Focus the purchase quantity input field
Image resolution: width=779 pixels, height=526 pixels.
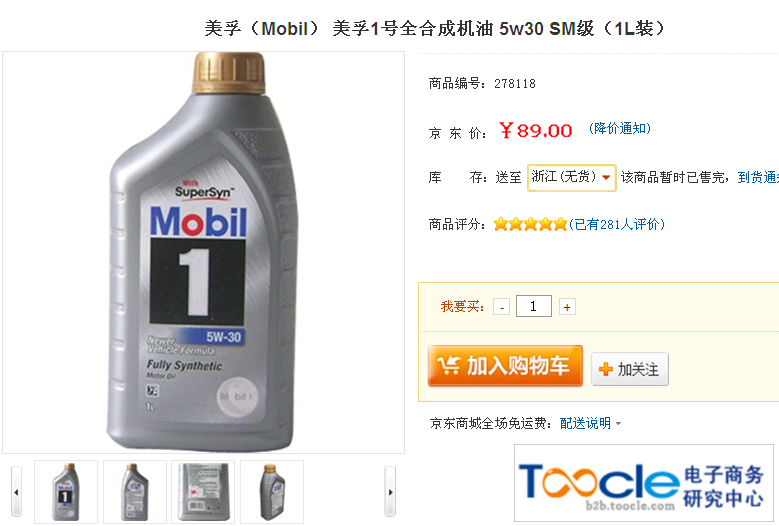534,306
